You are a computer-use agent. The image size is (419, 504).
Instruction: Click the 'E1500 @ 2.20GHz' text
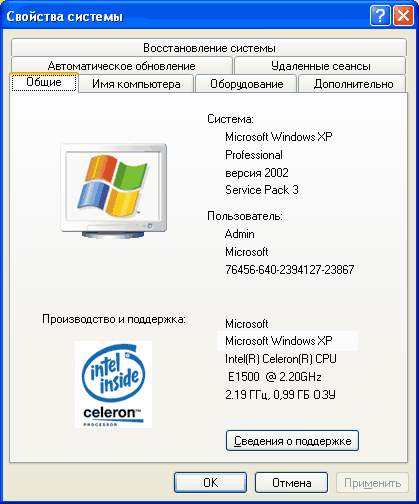[x=274, y=377]
